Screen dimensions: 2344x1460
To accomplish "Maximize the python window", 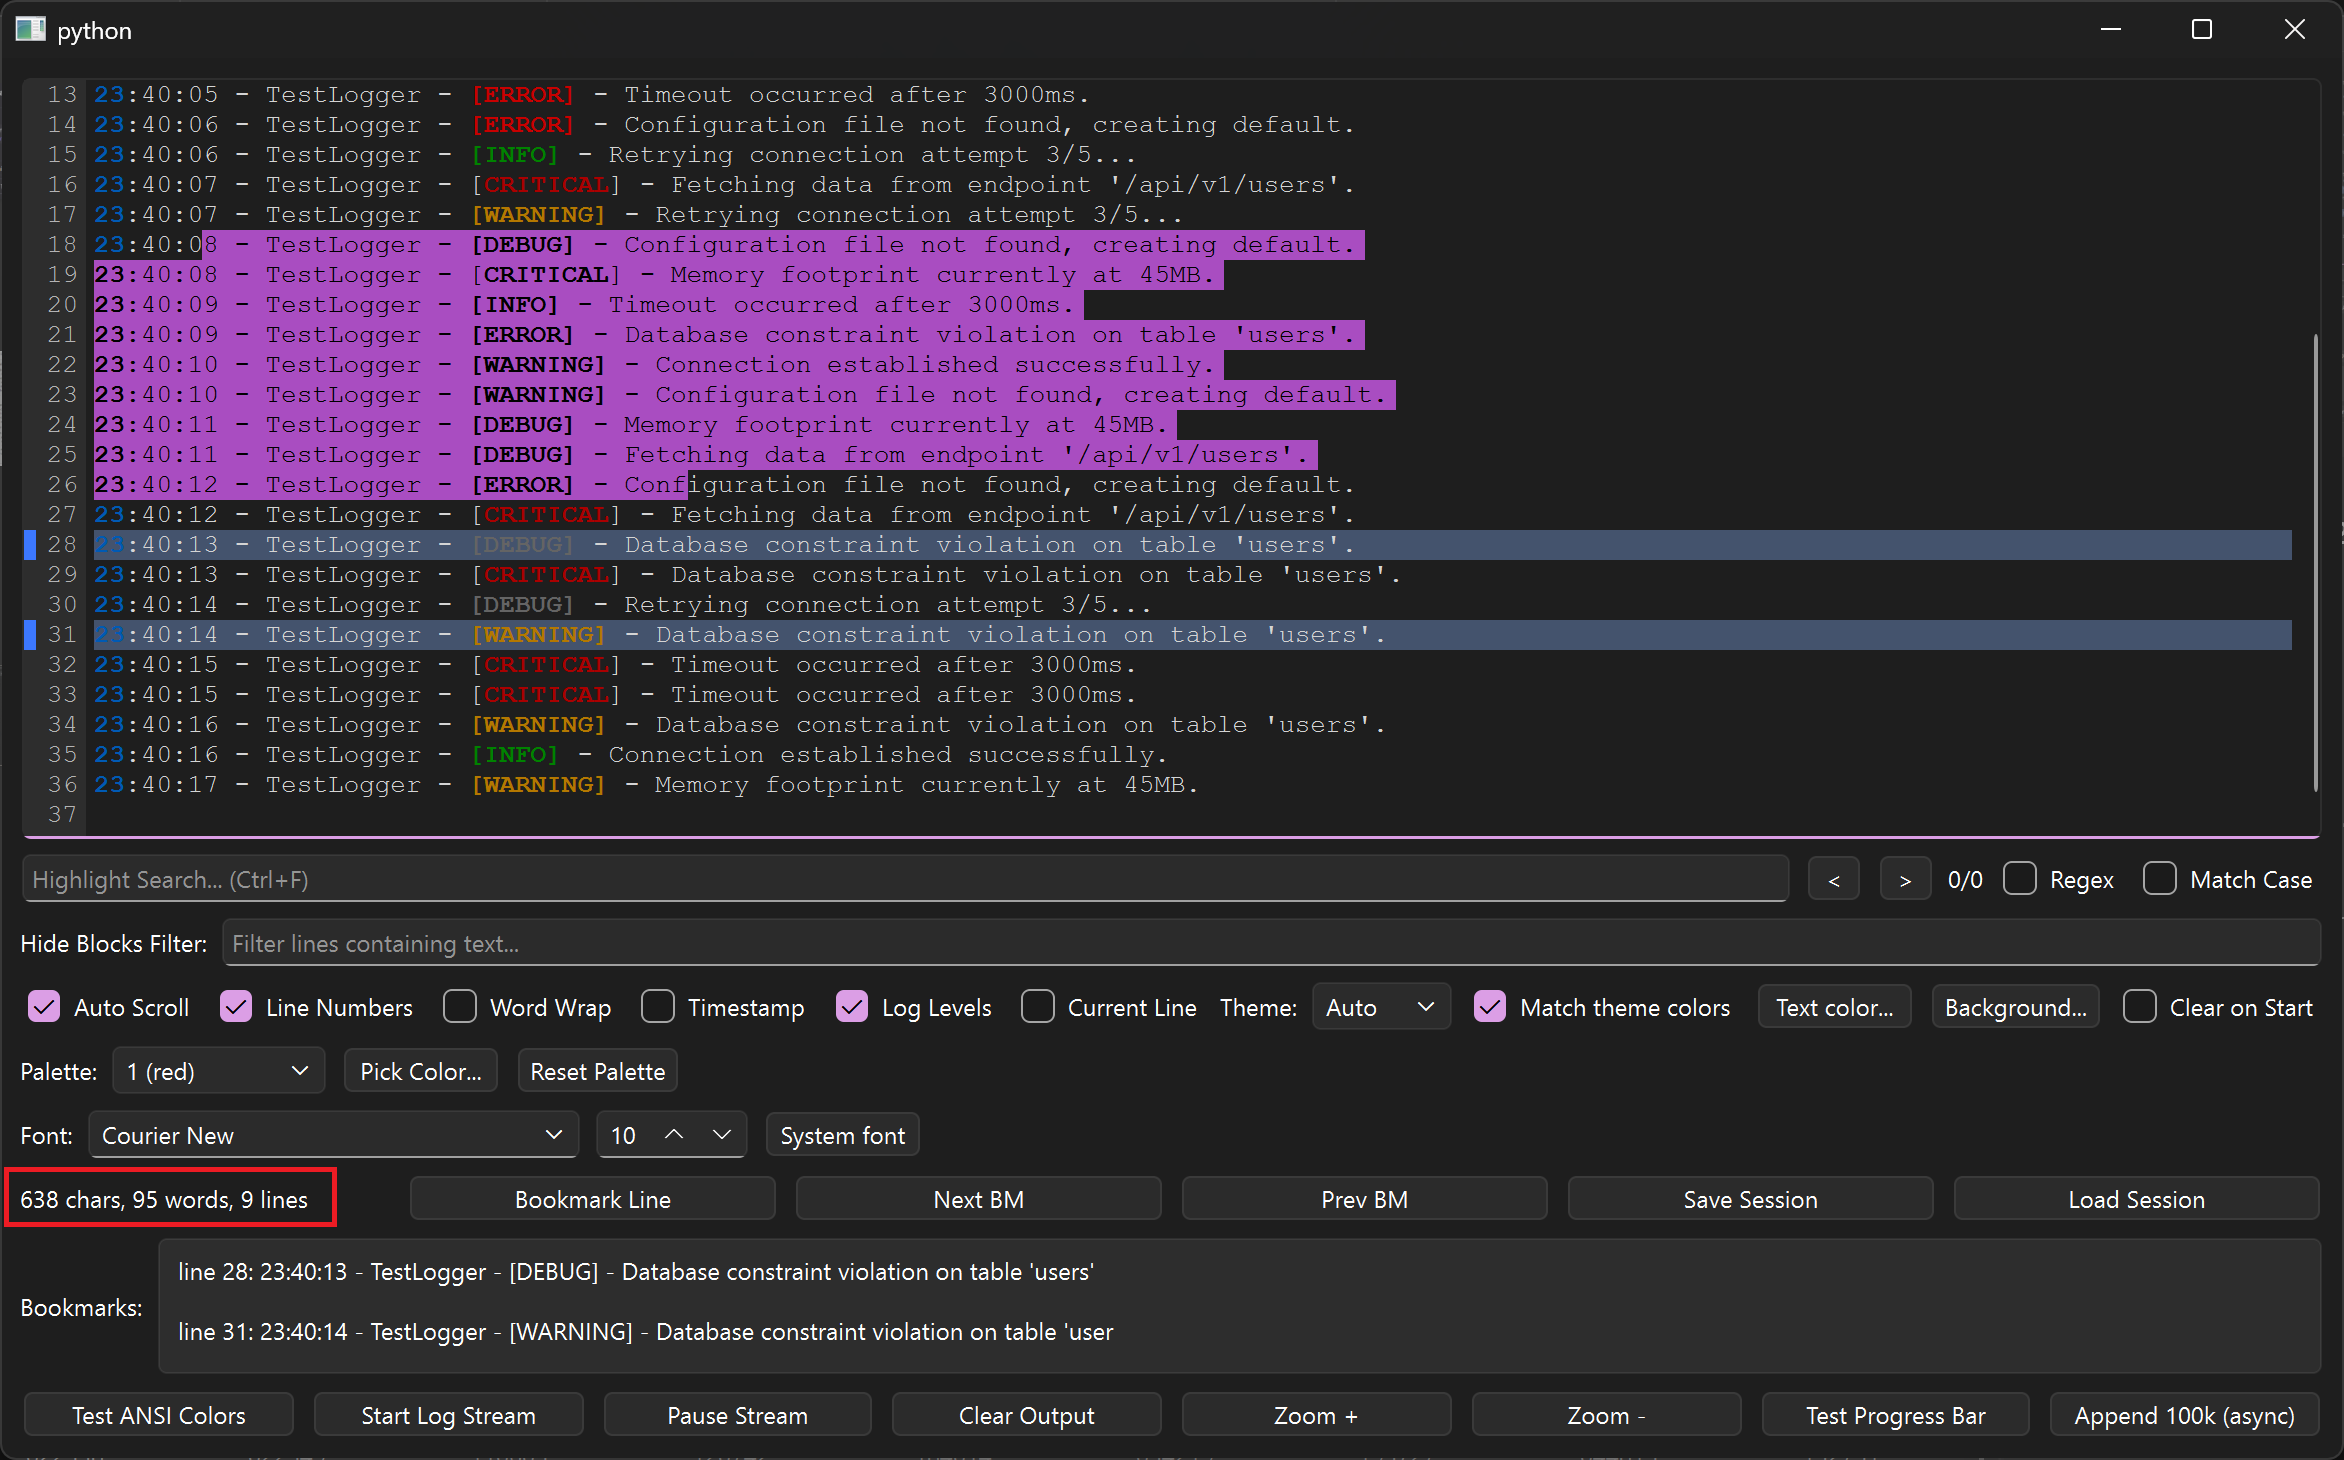I will pyautogui.click(x=2202, y=29).
